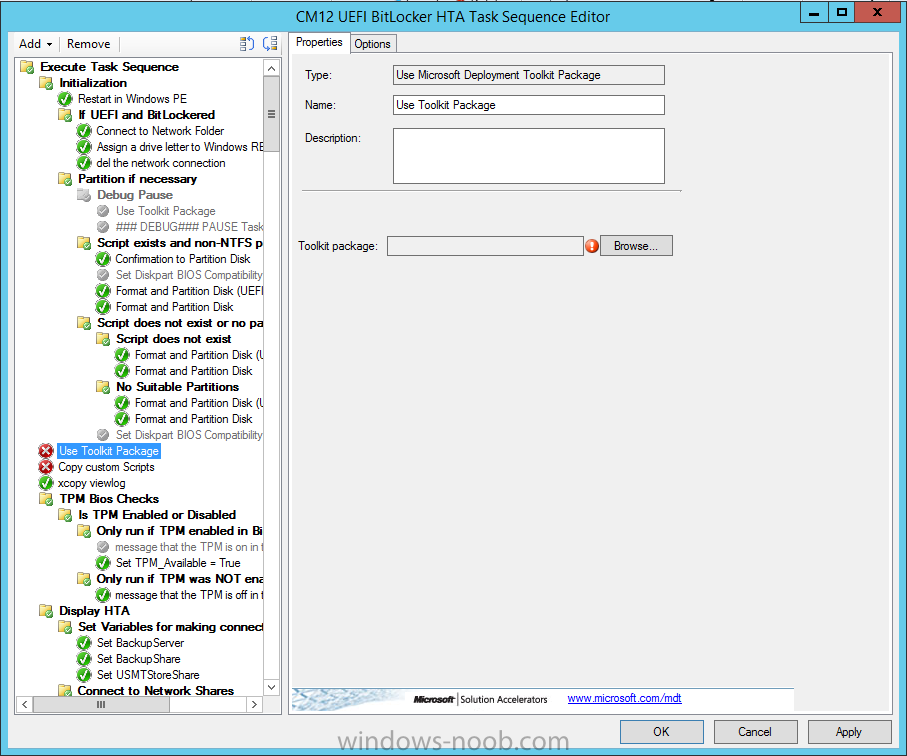Select the If UEFI and BitLockered group

(146, 115)
